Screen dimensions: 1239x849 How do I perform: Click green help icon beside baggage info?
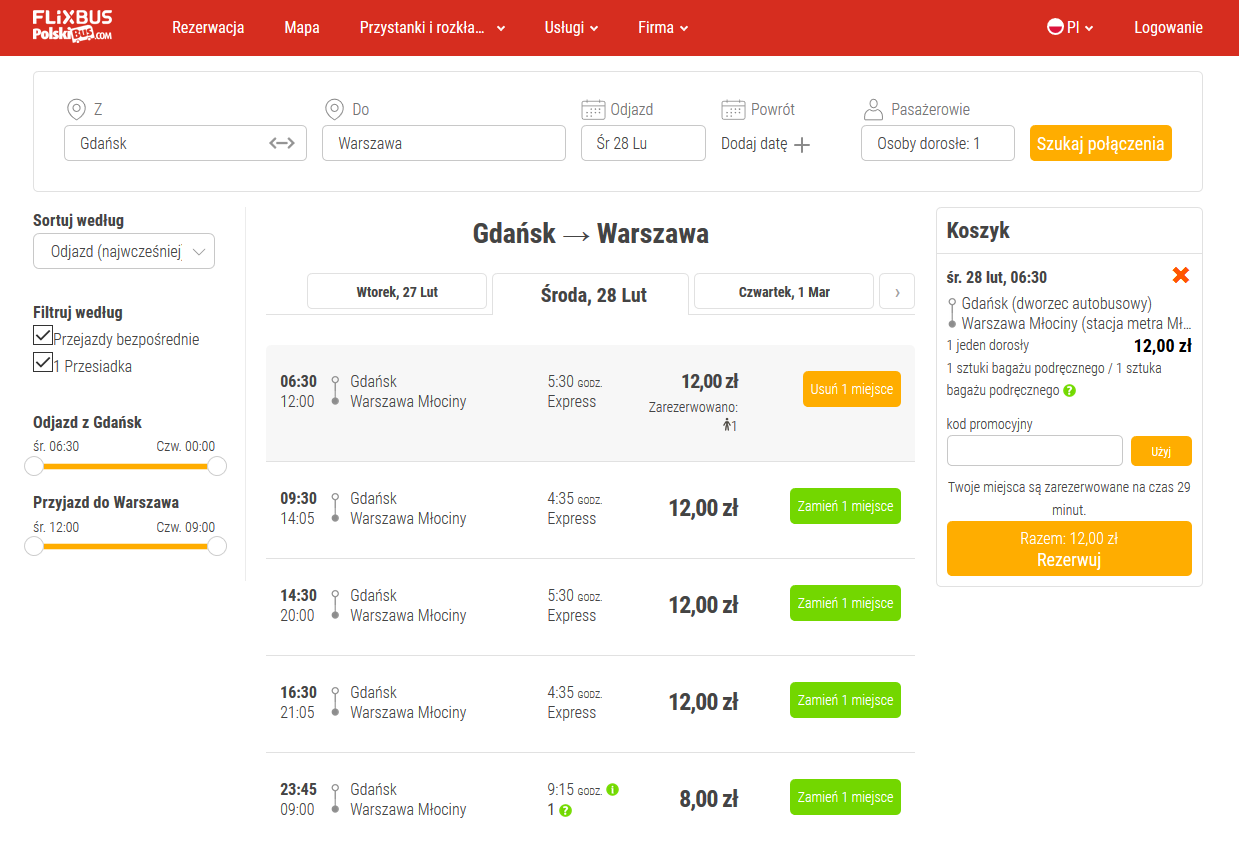[x=1069, y=390]
